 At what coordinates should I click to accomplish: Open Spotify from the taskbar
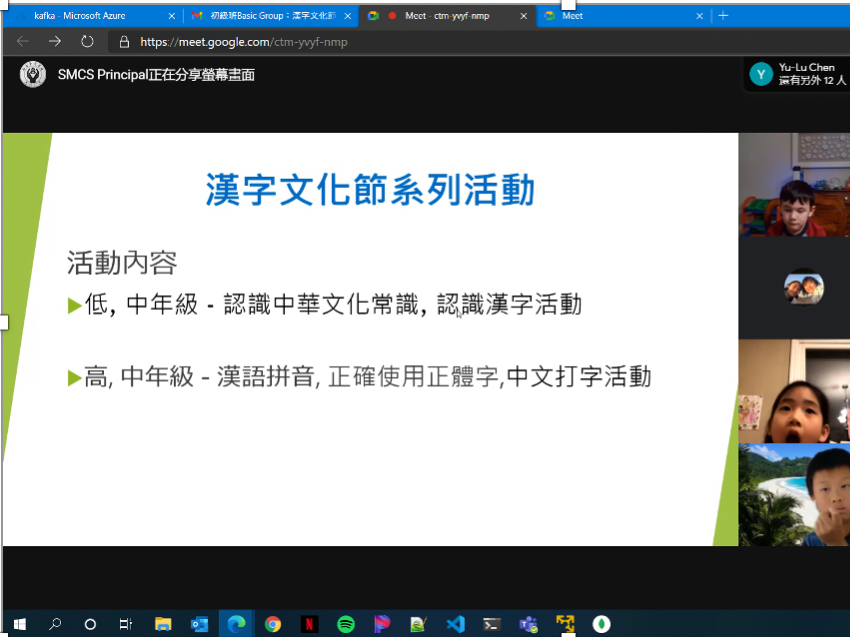(346, 624)
